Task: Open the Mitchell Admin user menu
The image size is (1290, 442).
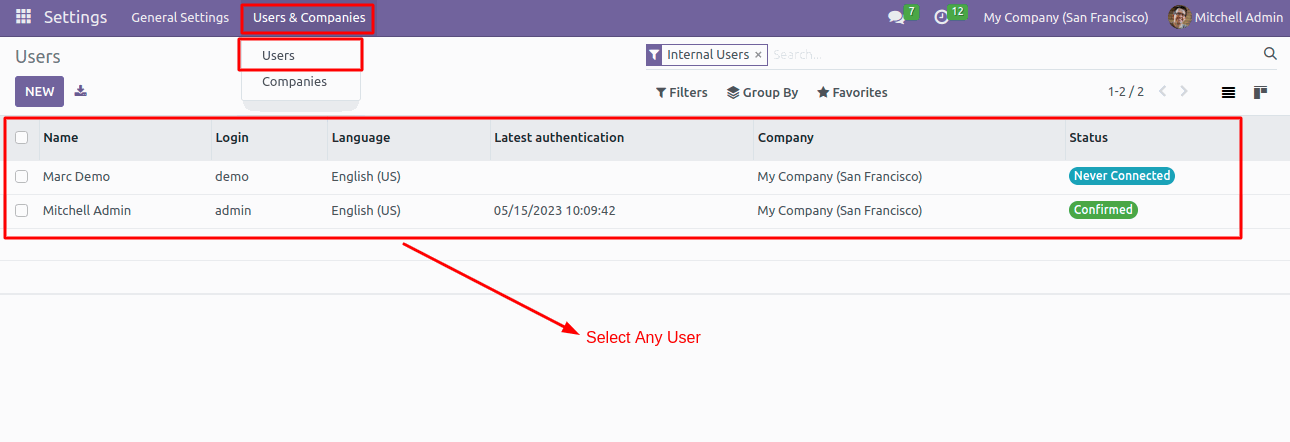Action: (1225, 18)
